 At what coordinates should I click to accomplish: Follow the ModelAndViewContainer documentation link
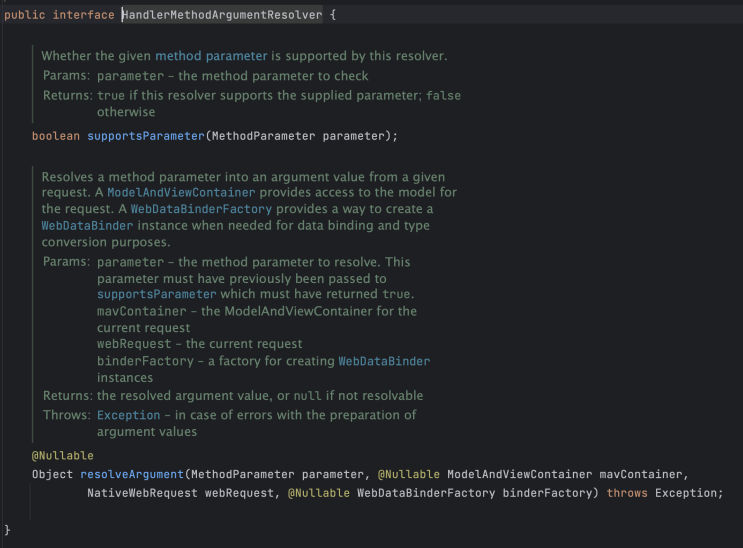point(181,192)
